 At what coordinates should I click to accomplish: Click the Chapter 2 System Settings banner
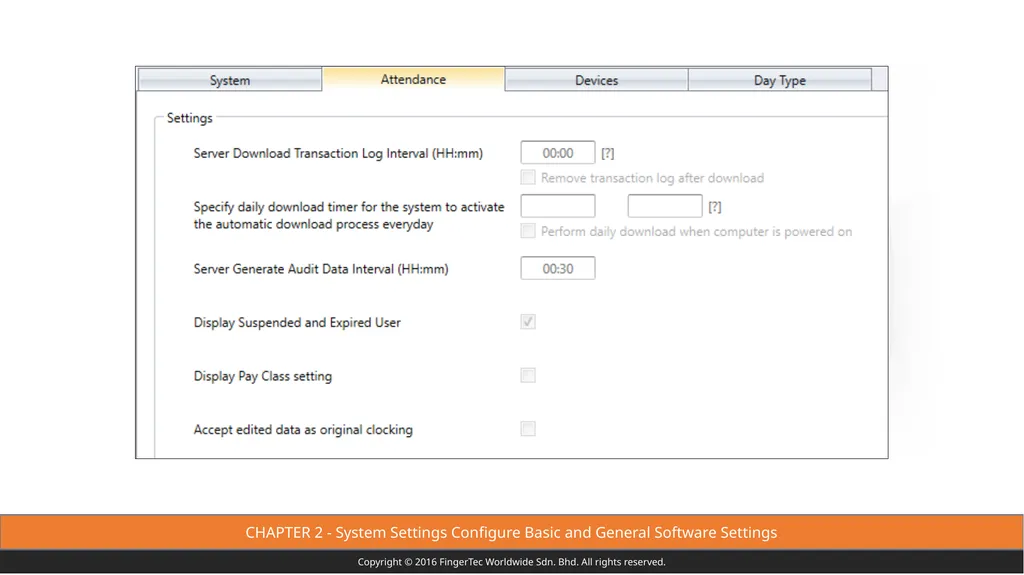pos(511,533)
